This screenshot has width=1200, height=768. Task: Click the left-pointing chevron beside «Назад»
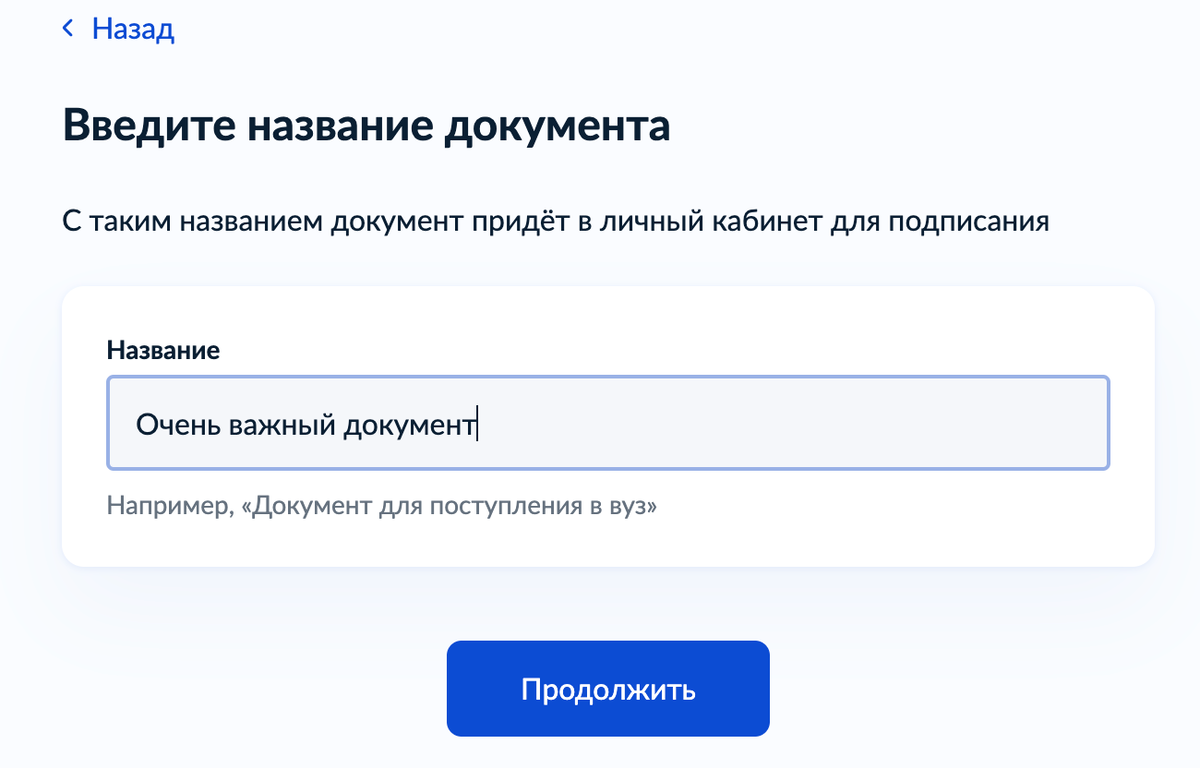68,28
